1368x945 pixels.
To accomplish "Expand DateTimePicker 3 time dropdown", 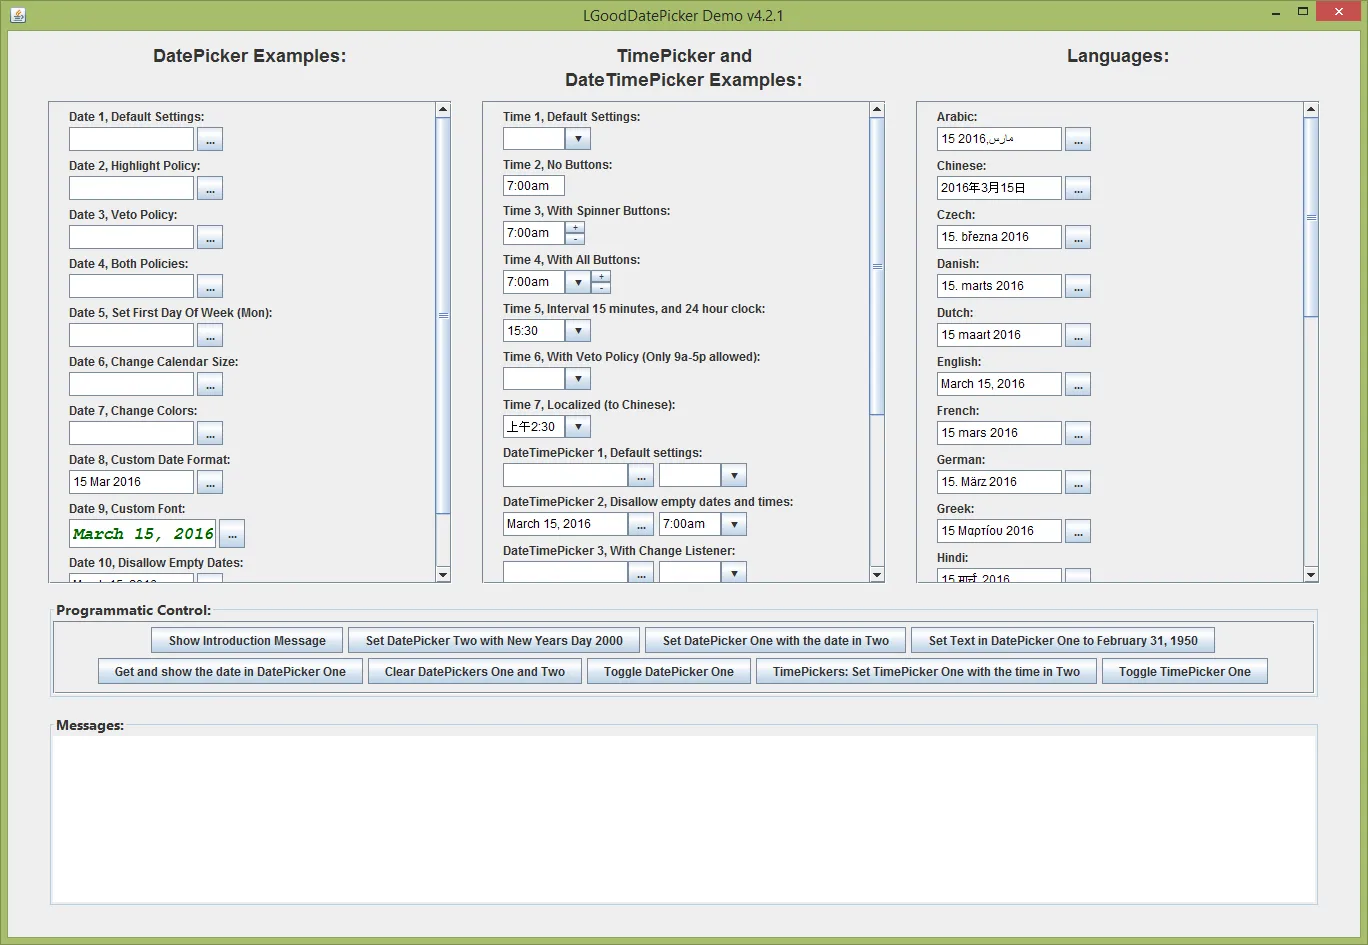I will click(734, 572).
